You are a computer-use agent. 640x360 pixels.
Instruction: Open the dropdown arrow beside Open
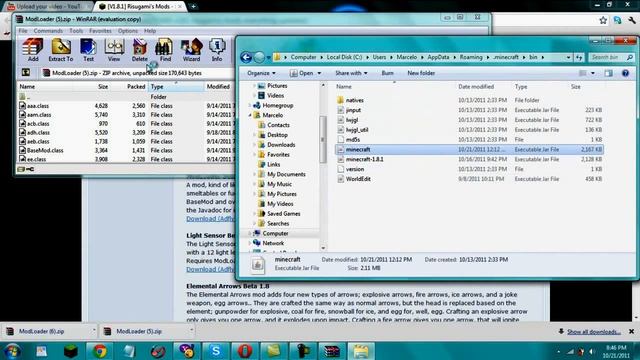pyautogui.click(x=319, y=73)
